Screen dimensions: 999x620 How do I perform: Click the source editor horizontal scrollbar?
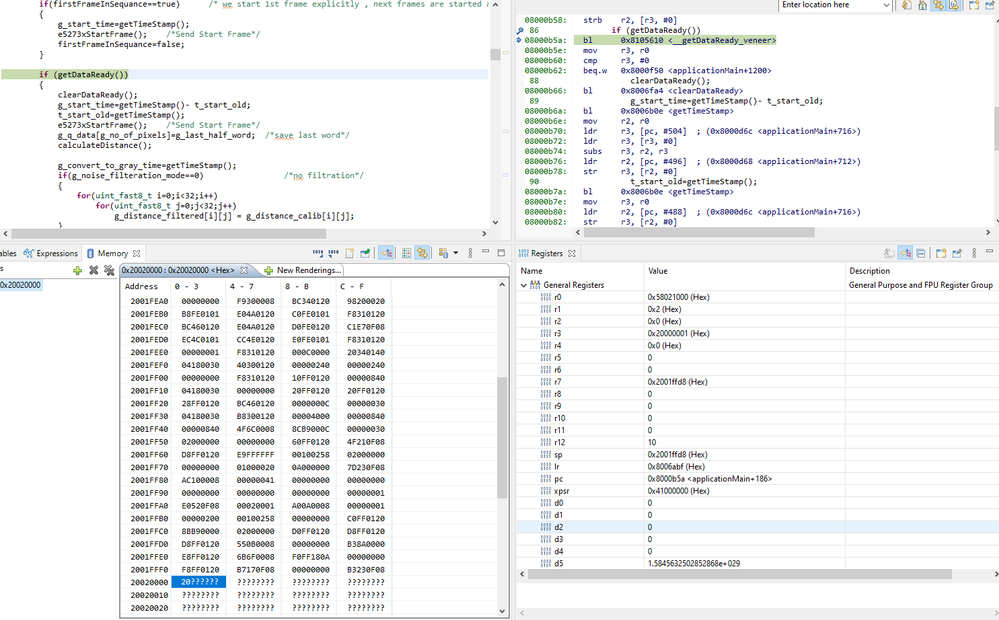point(169,234)
